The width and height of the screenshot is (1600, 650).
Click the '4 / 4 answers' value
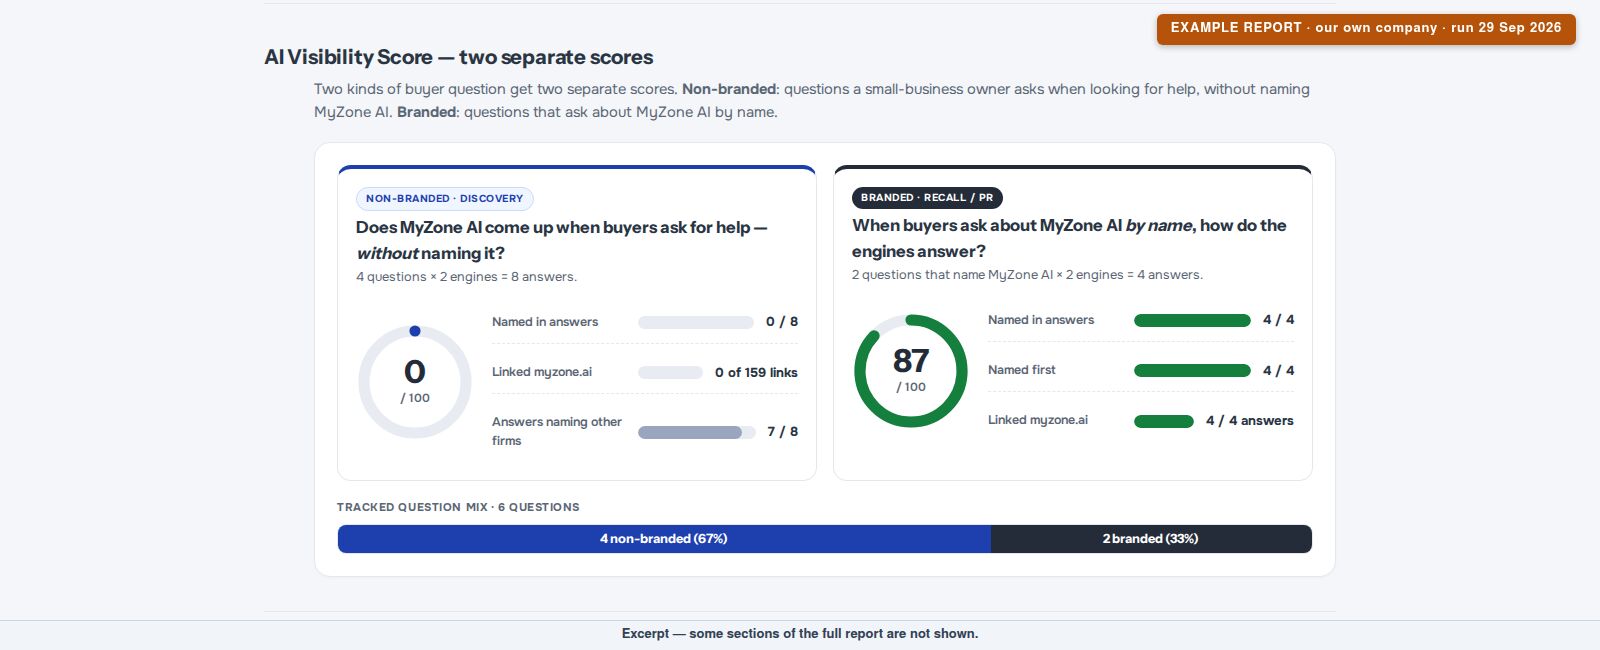(1250, 421)
